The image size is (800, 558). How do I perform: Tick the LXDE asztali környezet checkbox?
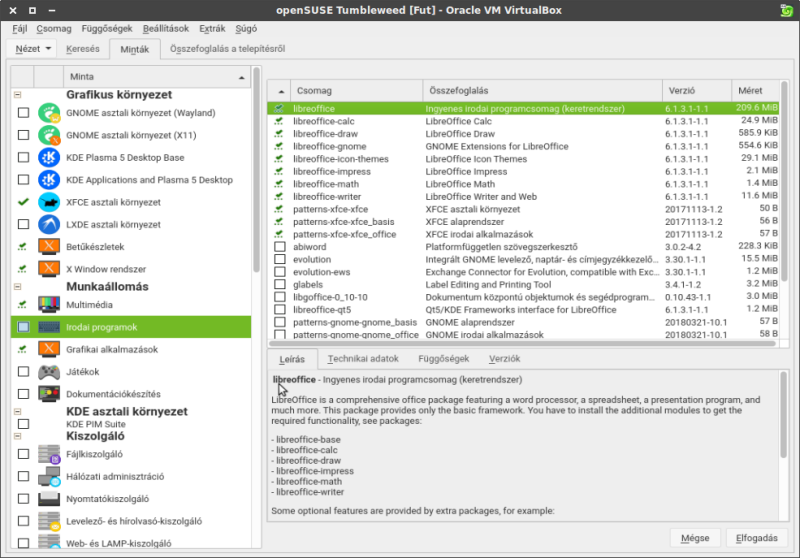(23, 224)
